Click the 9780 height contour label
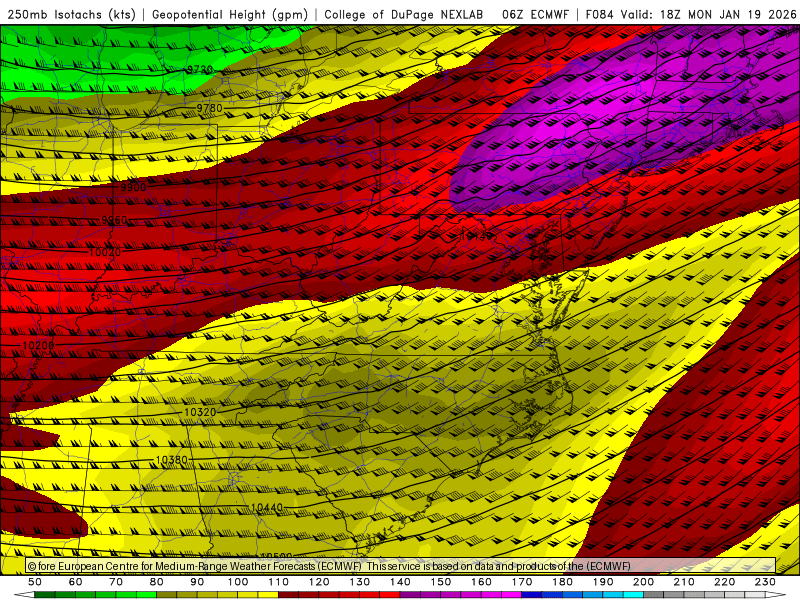 pyautogui.click(x=210, y=108)
